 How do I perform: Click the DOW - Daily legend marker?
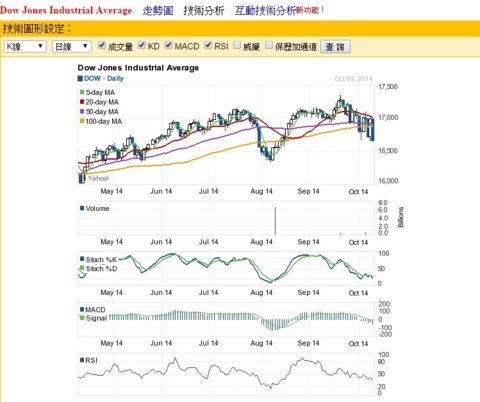click(x=80, y=79)
